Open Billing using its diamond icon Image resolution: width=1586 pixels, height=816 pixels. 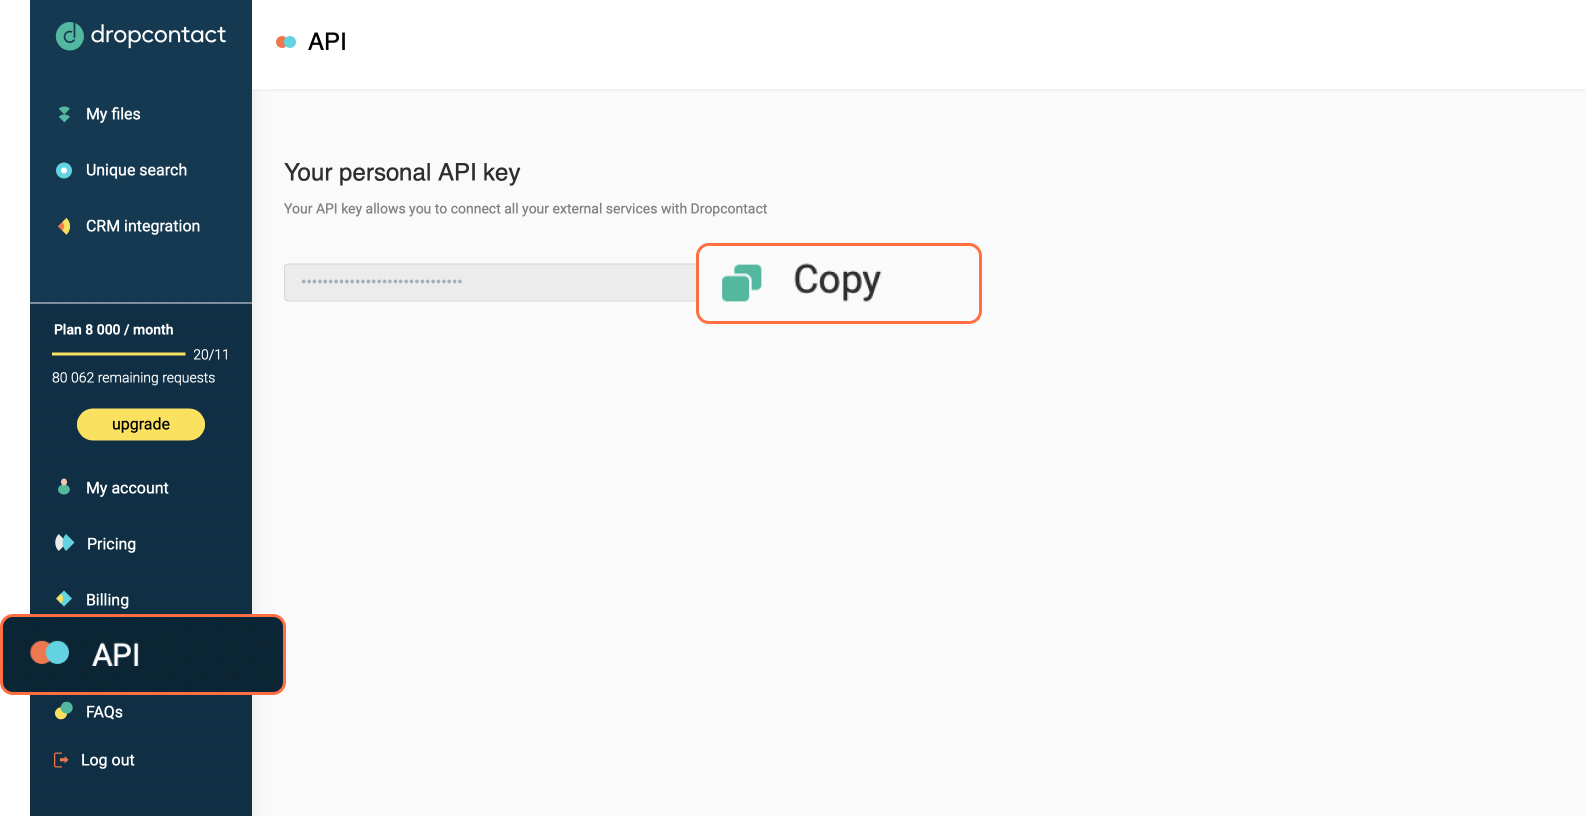(63, 599)
